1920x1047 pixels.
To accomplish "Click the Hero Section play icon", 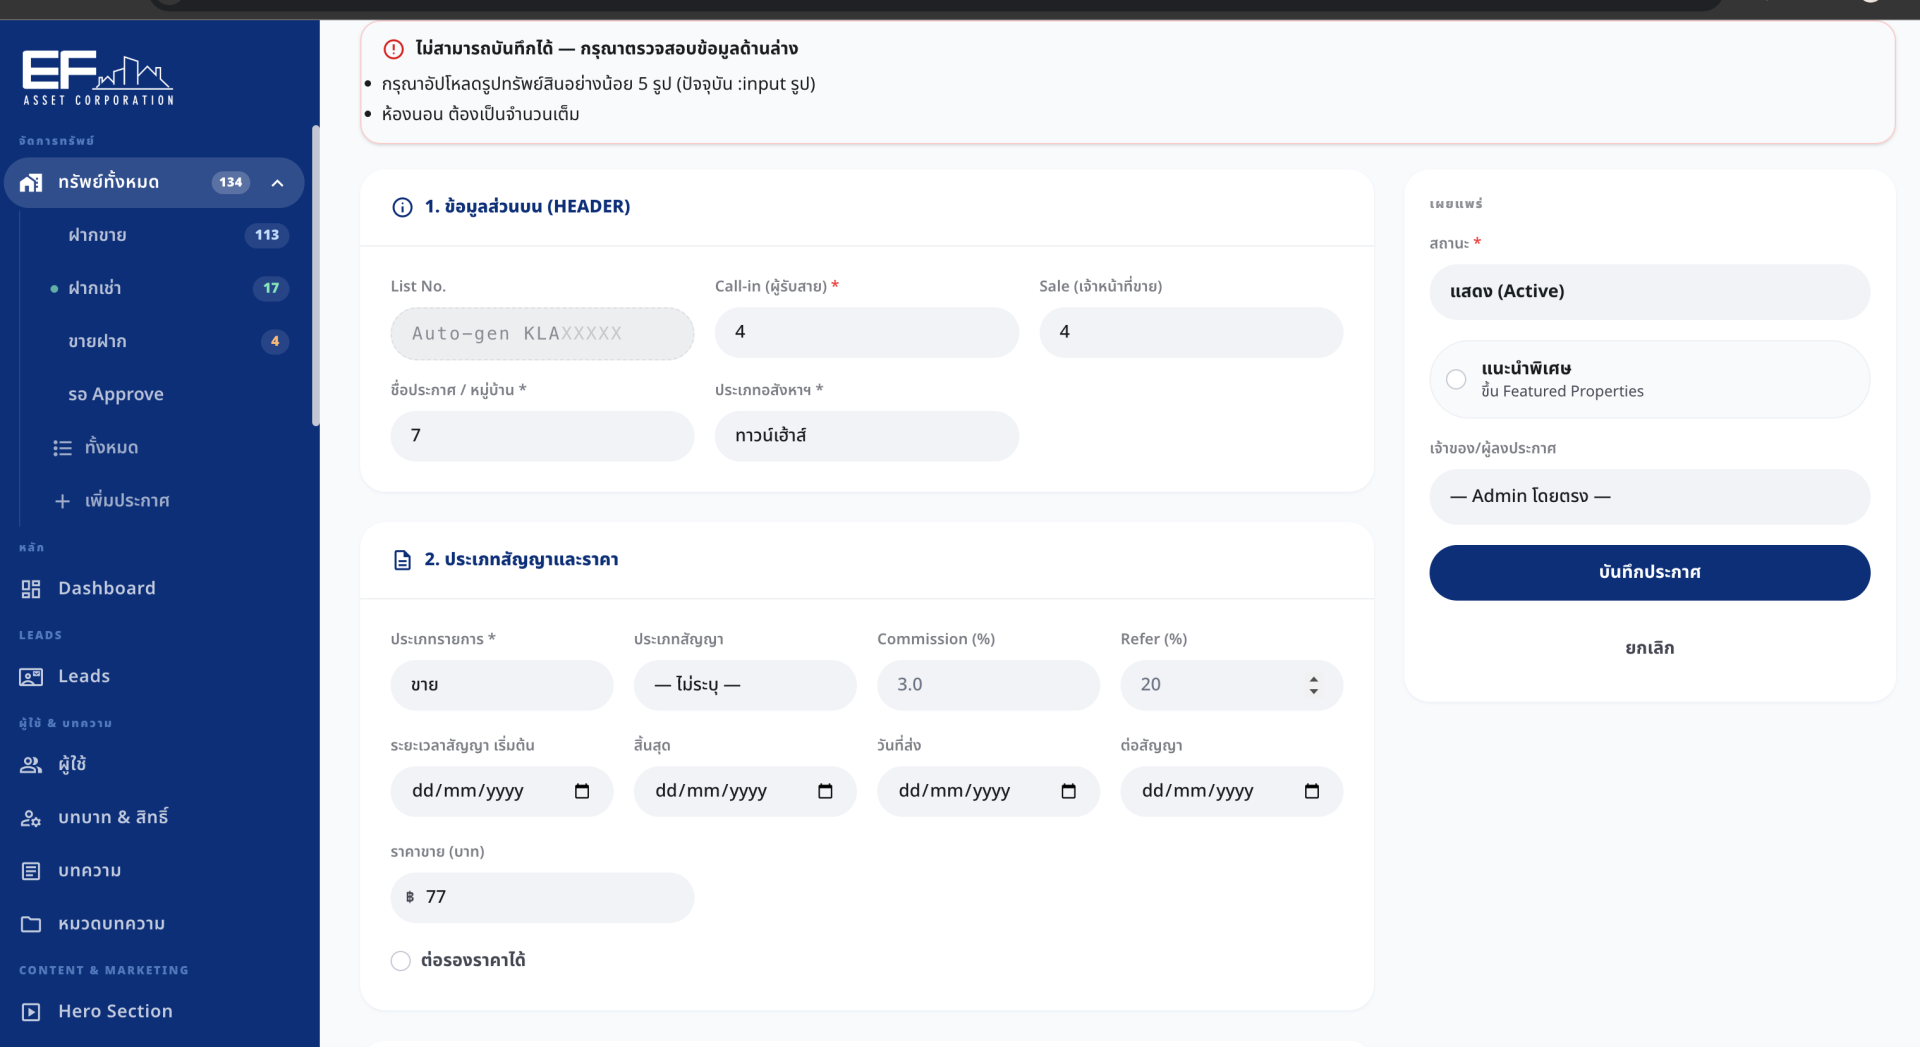I will (x=31, y=1012).
